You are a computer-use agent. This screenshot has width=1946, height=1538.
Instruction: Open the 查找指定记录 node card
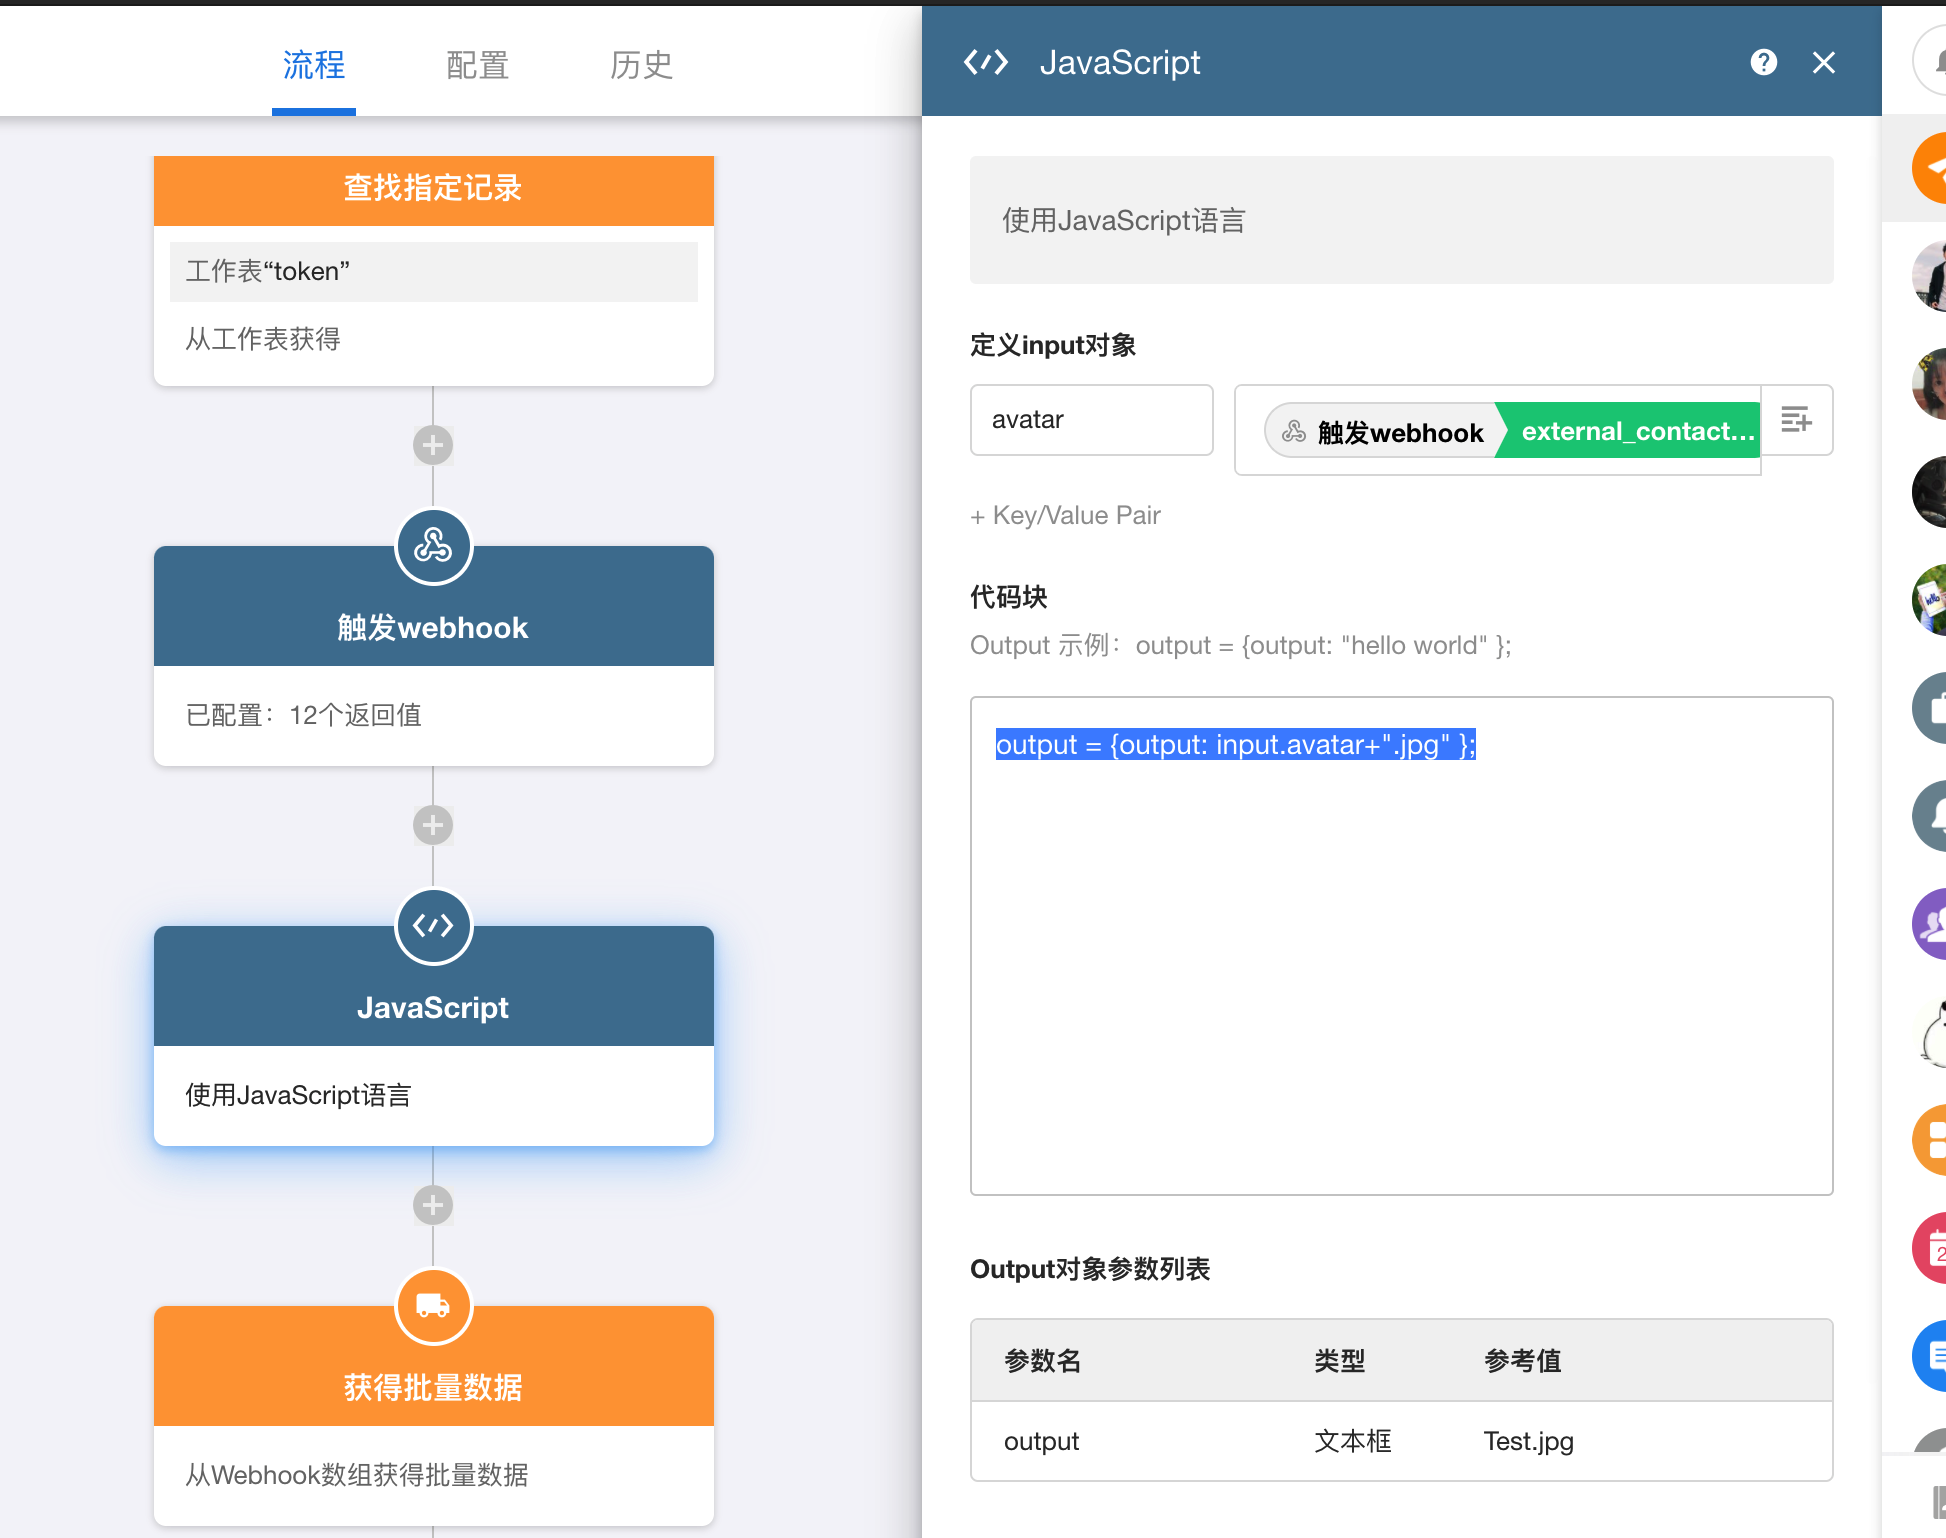point(433,189)
